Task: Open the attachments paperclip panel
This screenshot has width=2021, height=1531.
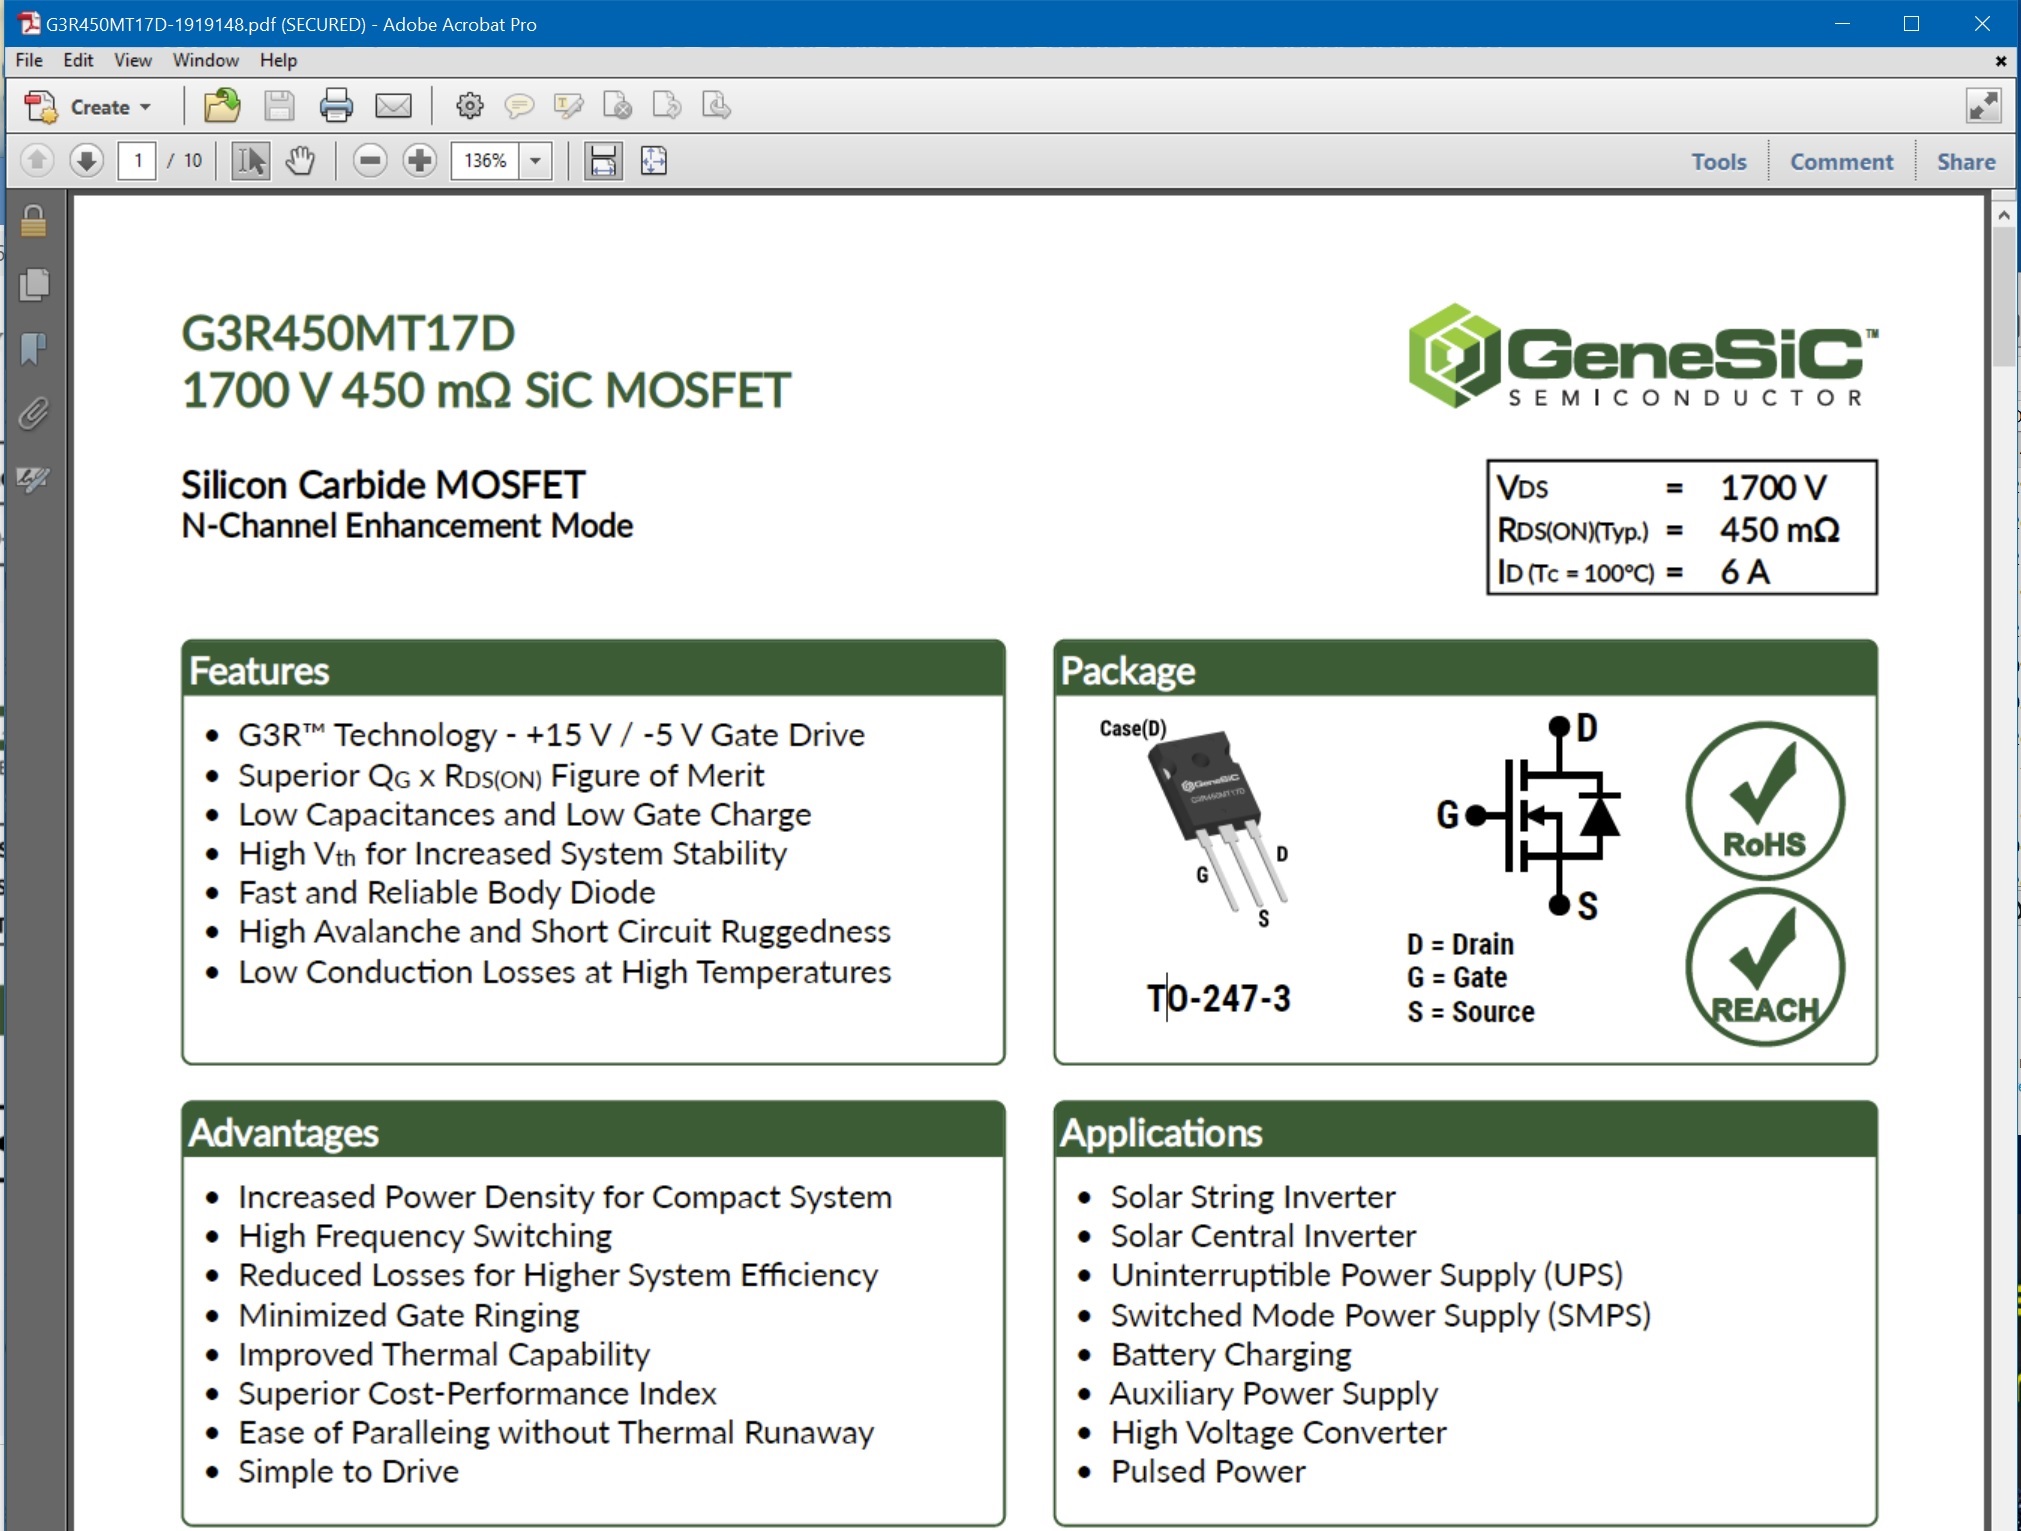Action: [x=33, y=413]
